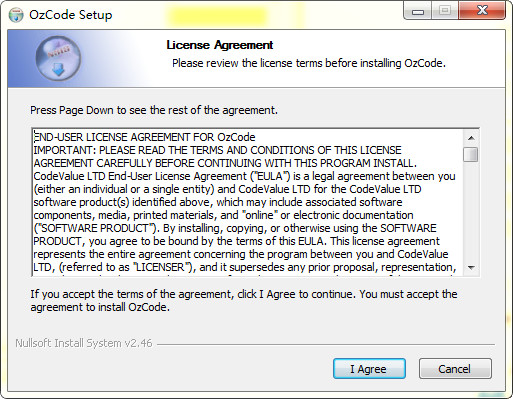The height and width of the screenshot is (399, 513).
Task: Accept the license with I Agree
Action: (x=369, y=369)
